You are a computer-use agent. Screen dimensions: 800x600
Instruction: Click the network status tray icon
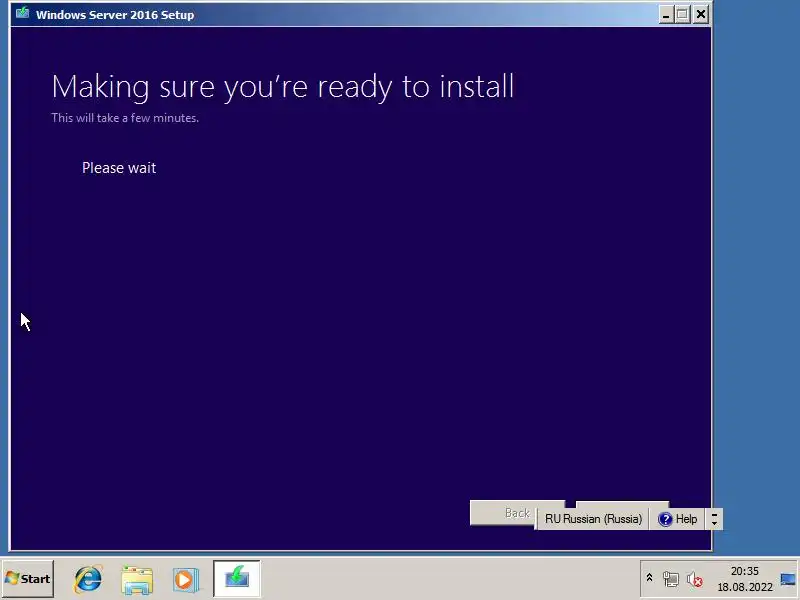pyautogui.click(x=670, y=579)
